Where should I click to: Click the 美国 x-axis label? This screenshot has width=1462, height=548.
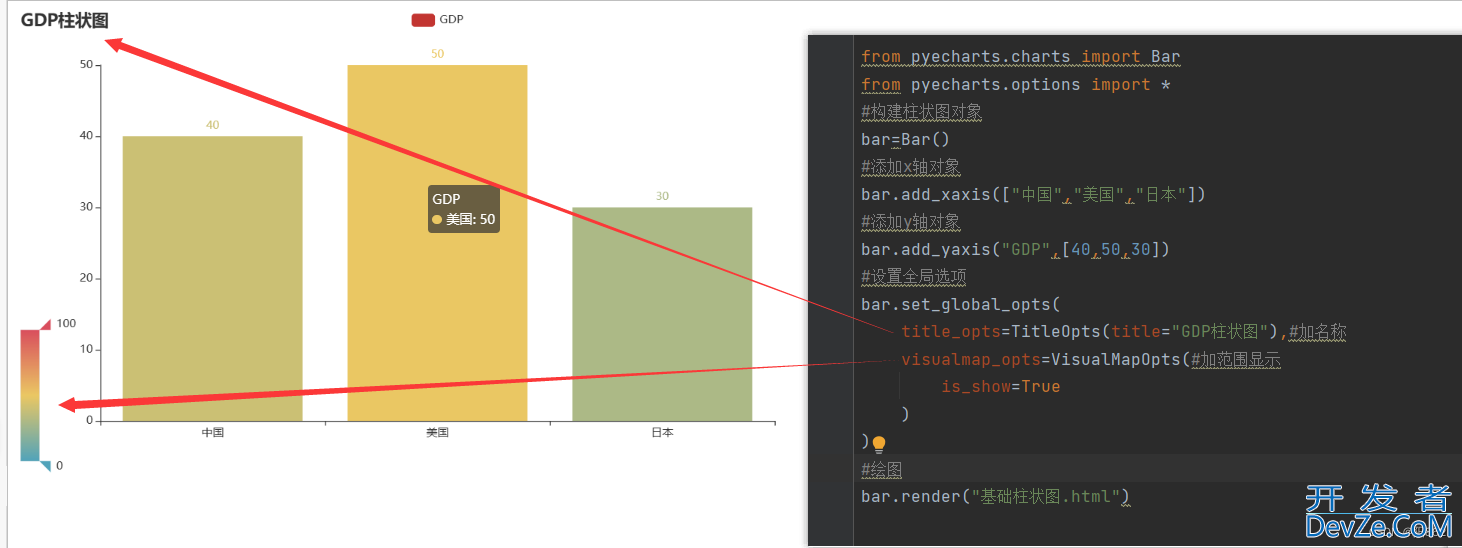[437, 433]
